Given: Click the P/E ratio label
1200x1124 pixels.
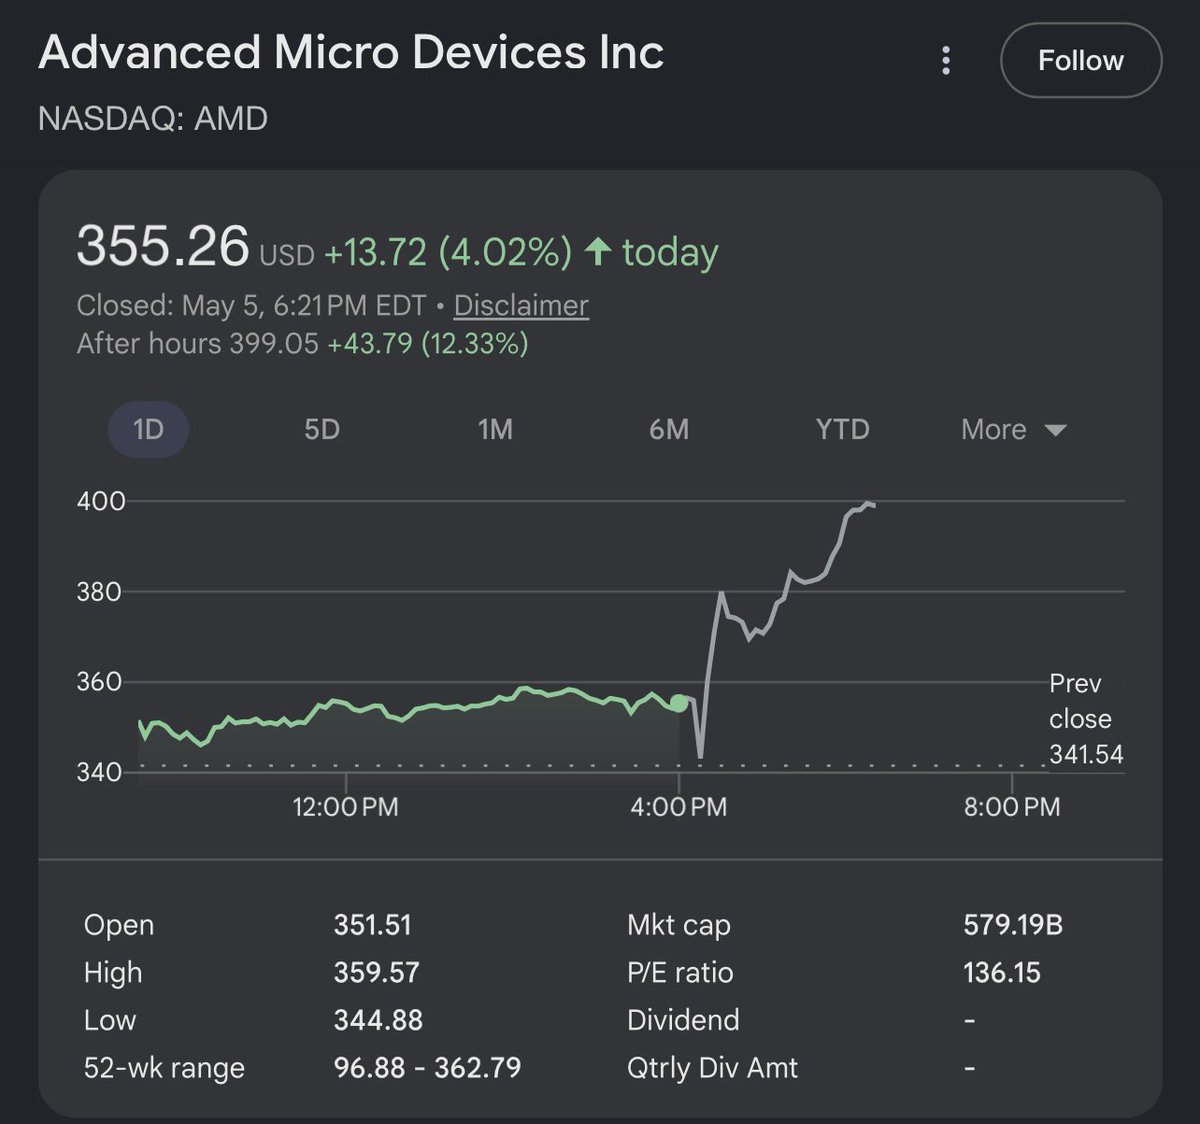Looking at the screenshot, I should coord(680,972).
